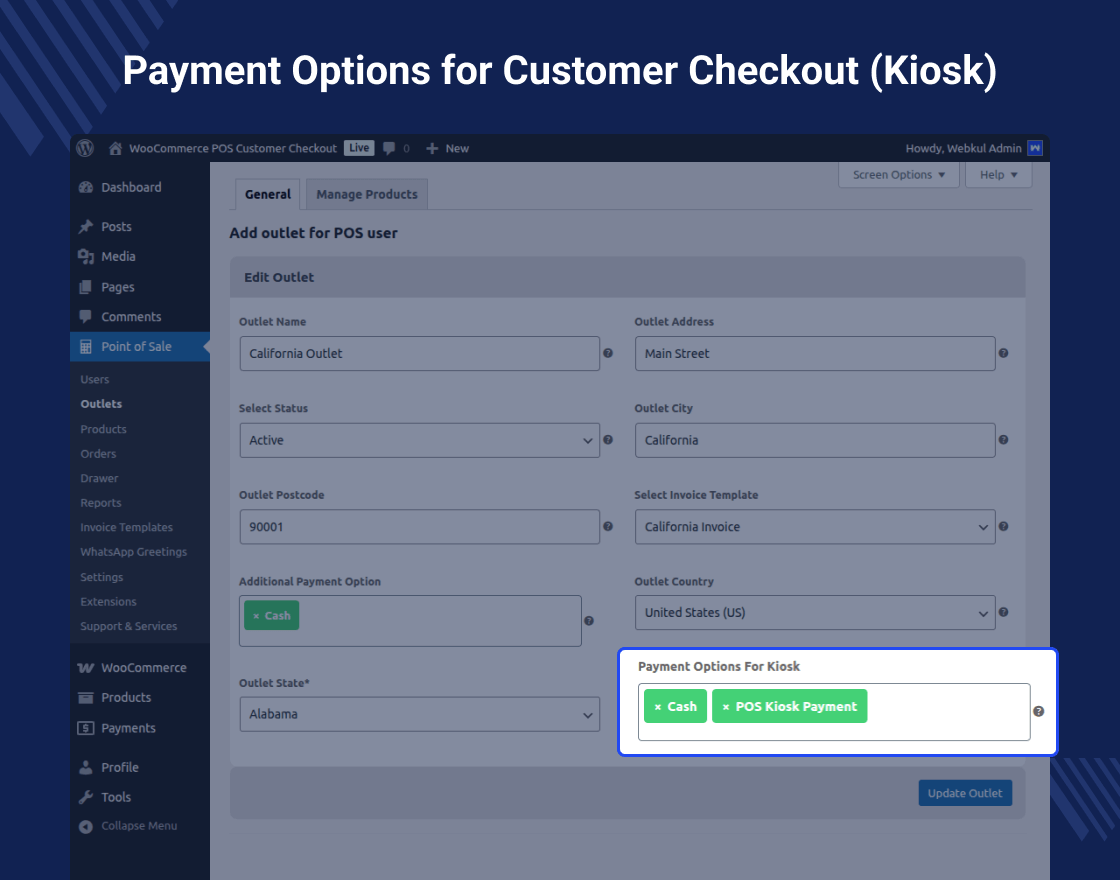Click the Outlet Address input field
Viewport: 1120px width, 880px height.
(x=815, y=354)
